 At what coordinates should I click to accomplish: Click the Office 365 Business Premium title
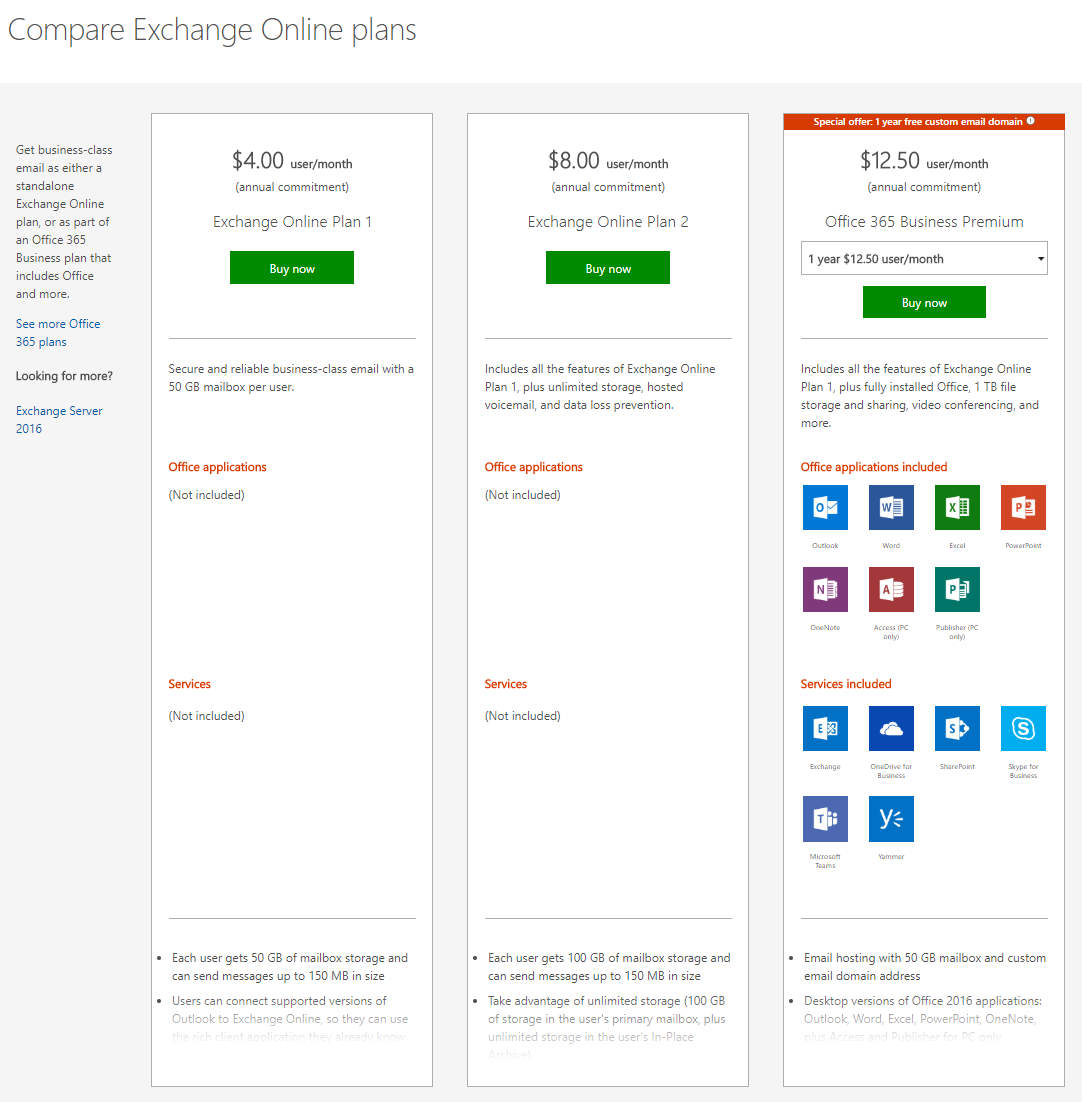click(x=924, y=222)
